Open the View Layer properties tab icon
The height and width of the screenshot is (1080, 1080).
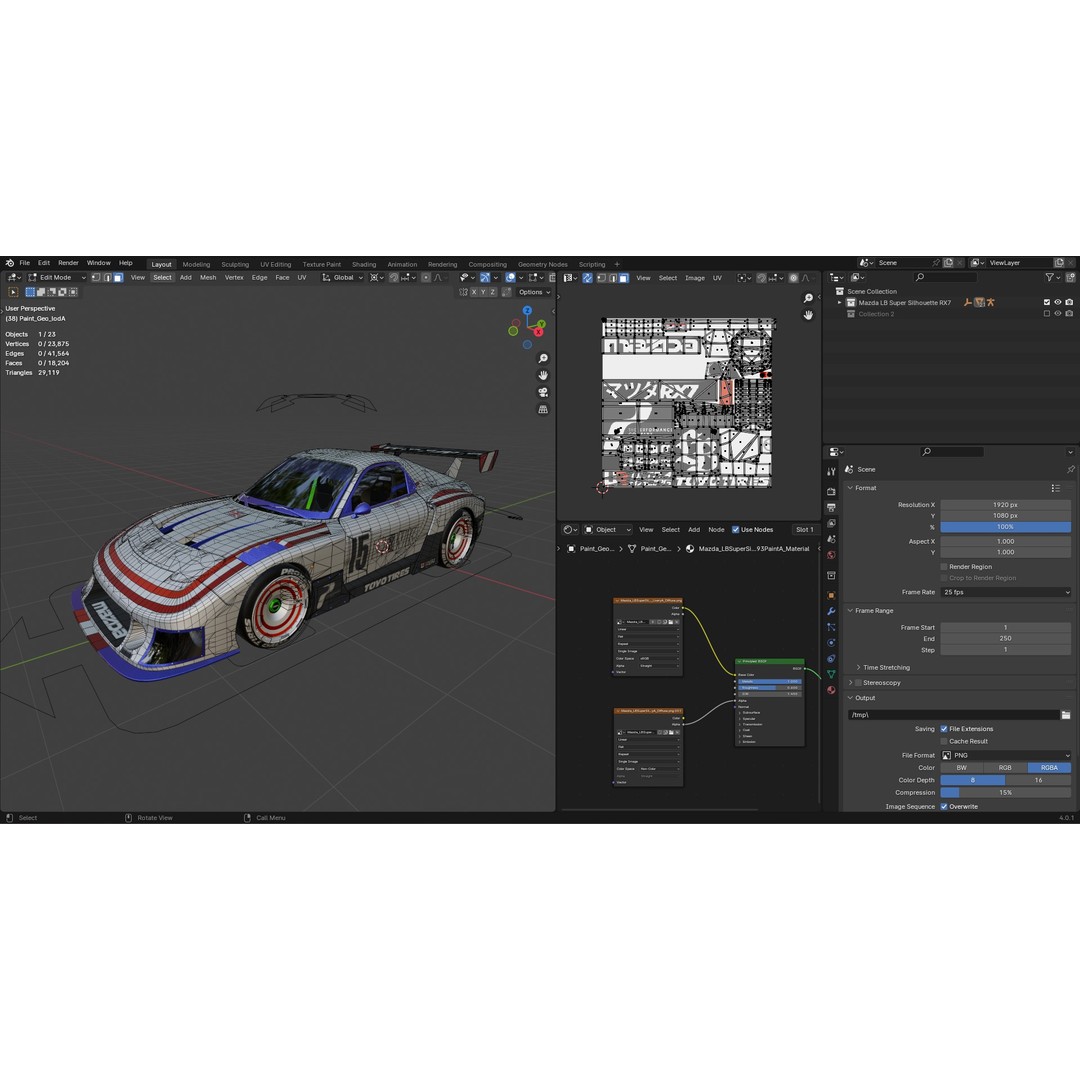pyautogui.click(x=831, y=523)
